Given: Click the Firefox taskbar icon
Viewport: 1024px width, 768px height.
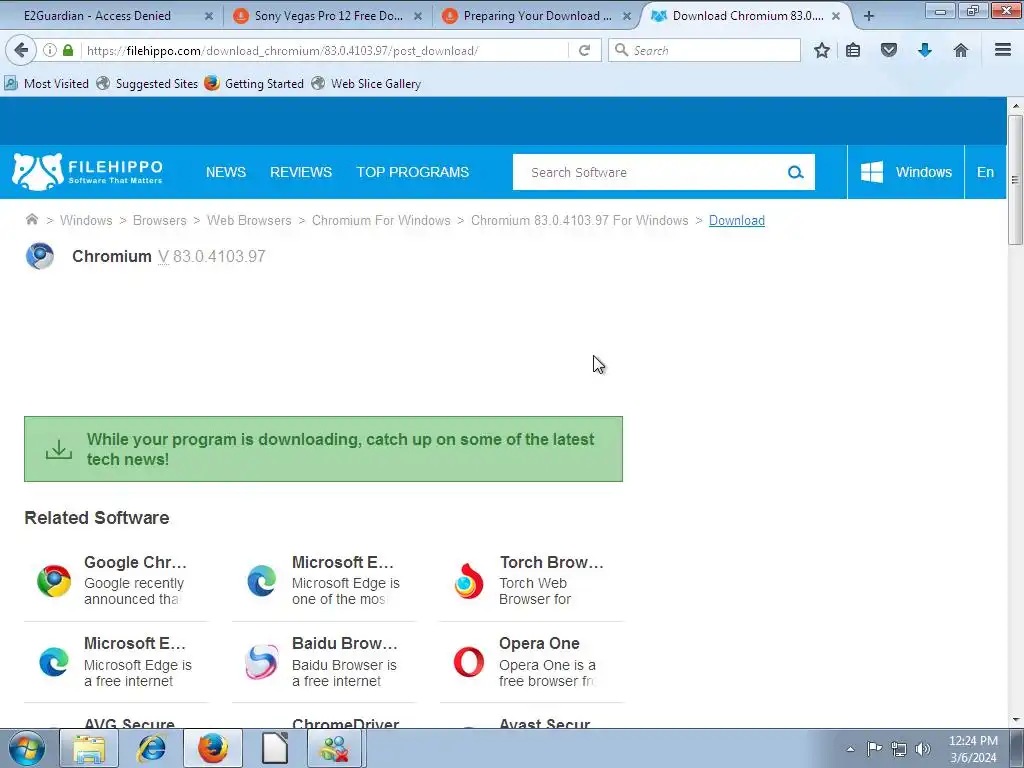Looking at the screenshot, I should (213, 748).
